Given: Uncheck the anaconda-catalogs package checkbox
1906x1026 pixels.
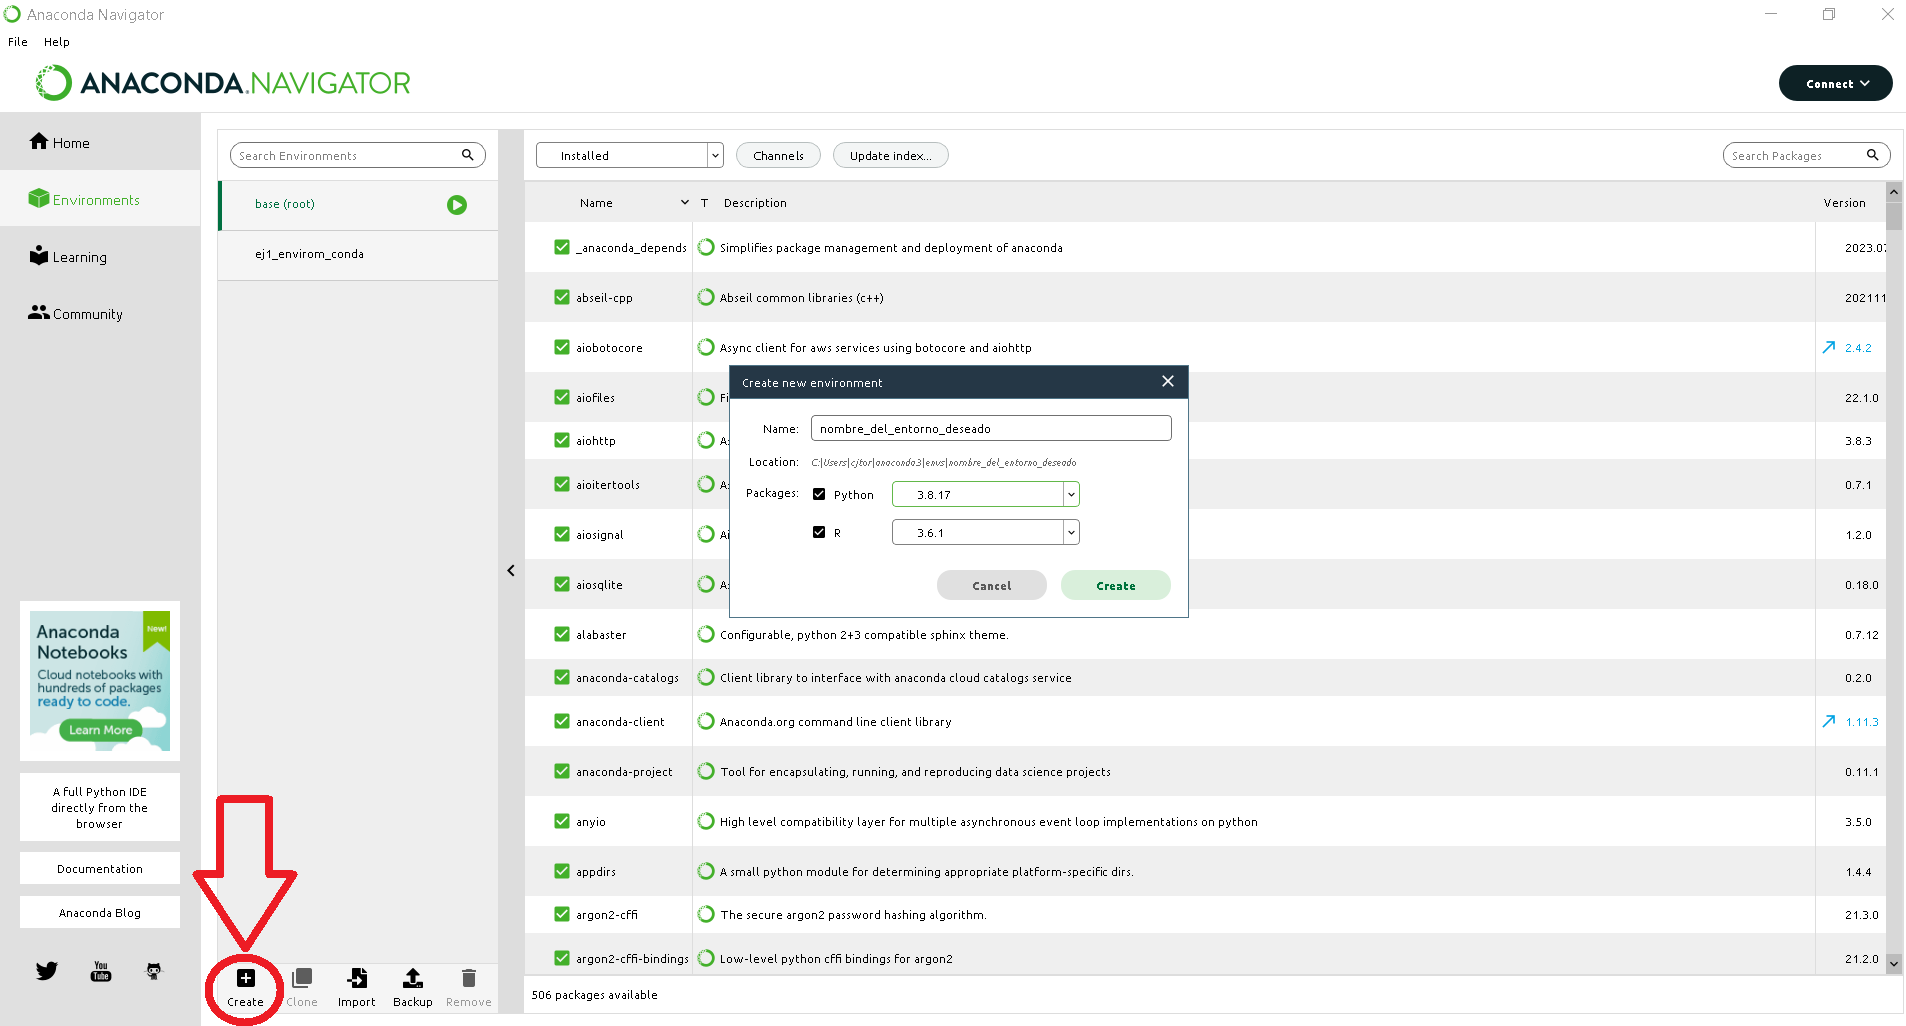Looking at the screenshot, I should (x=562, y=677).
